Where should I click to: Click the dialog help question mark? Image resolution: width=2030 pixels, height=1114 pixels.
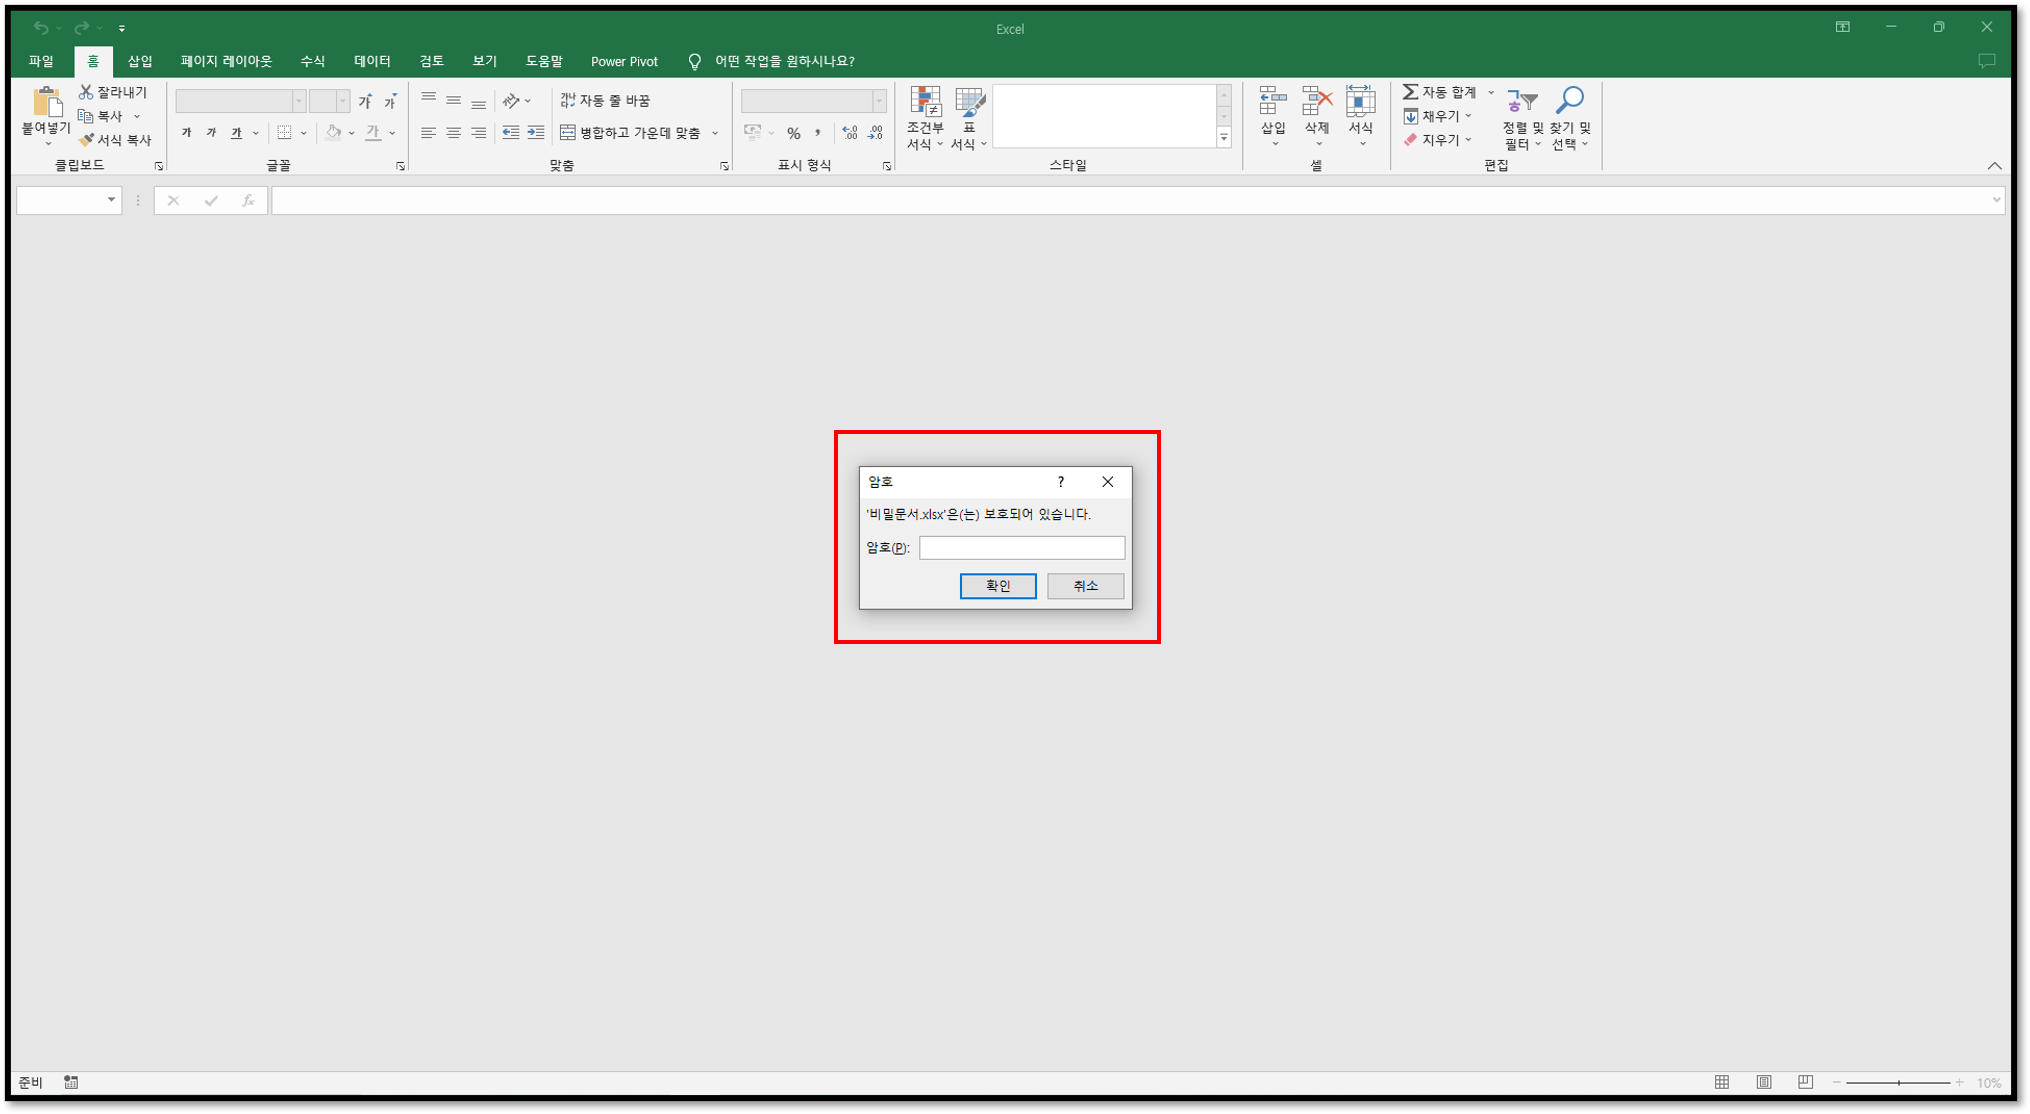1060,482
